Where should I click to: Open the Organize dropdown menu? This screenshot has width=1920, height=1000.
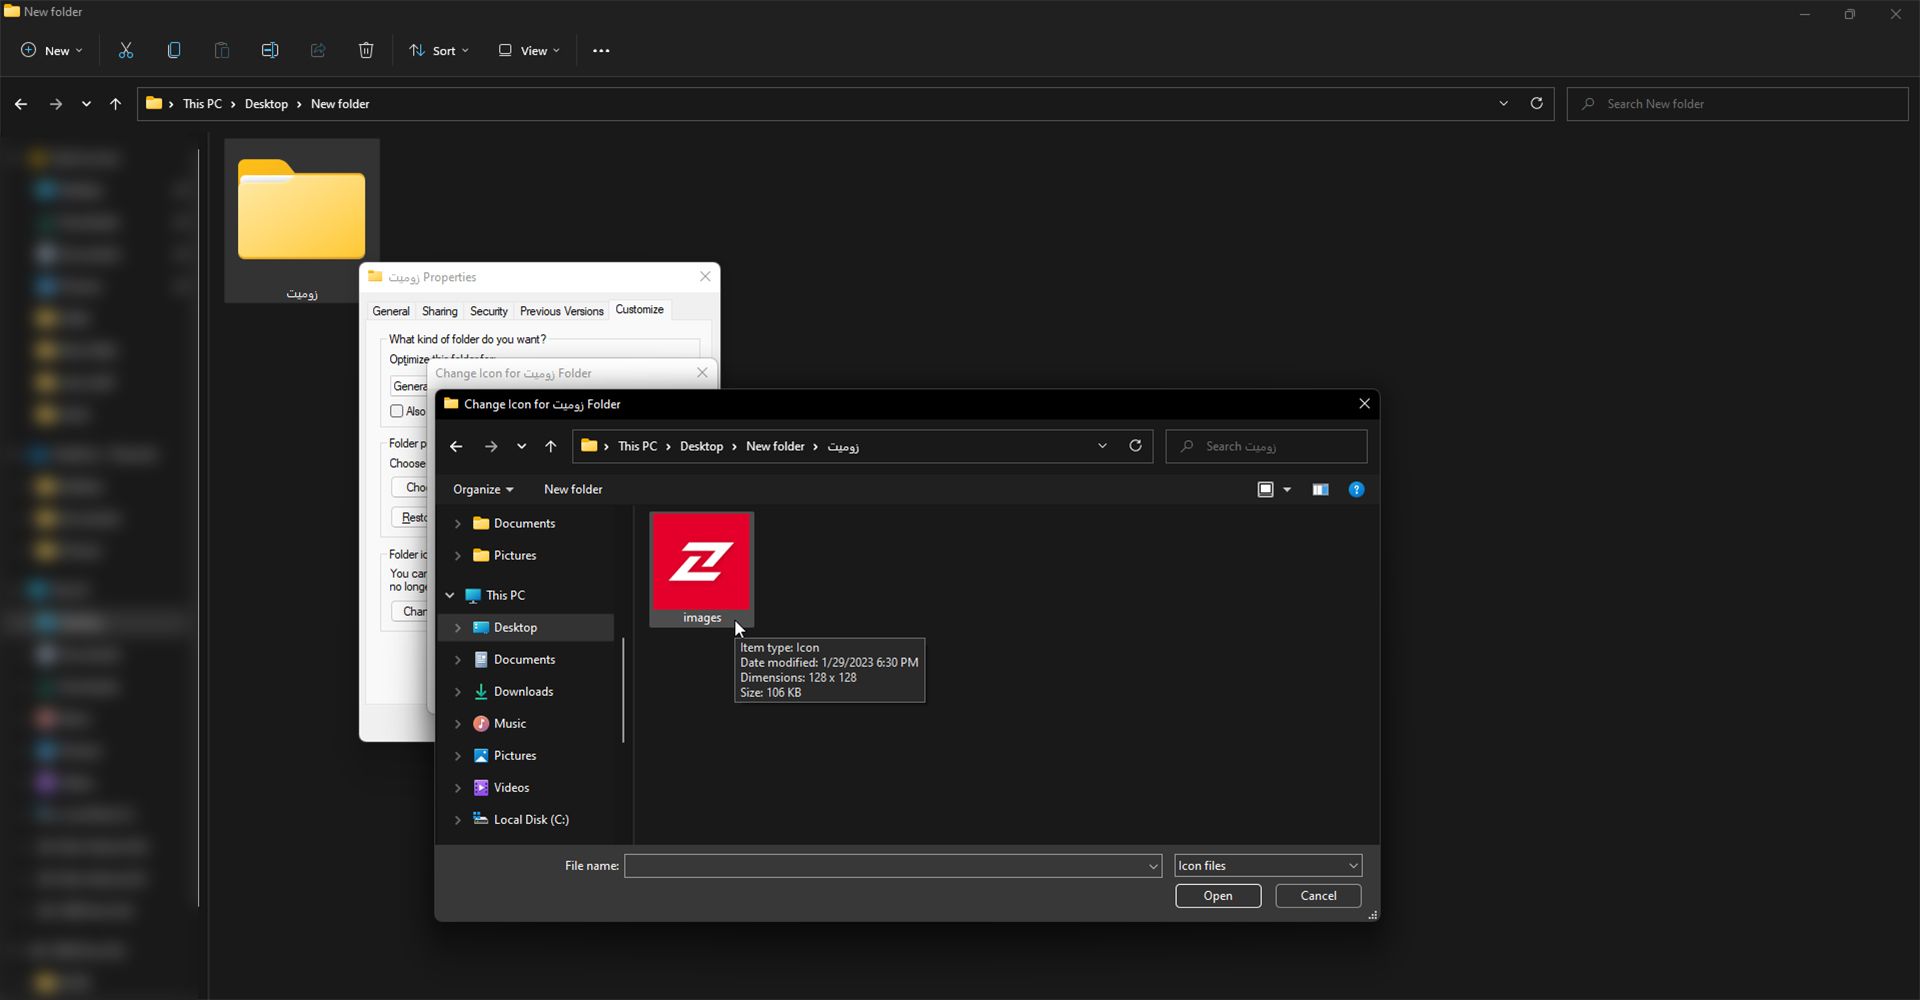482,490
